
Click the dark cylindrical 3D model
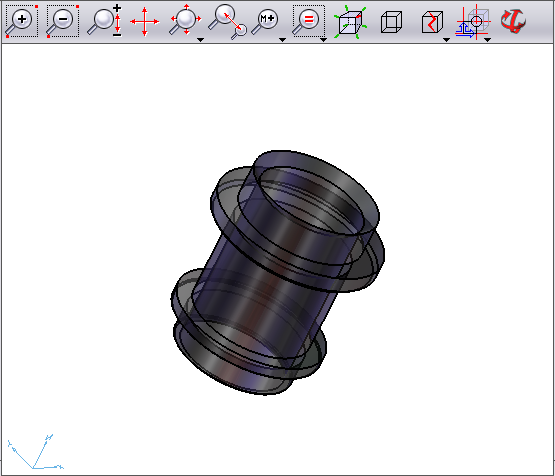pyautogui.click(x=278, y=273)
